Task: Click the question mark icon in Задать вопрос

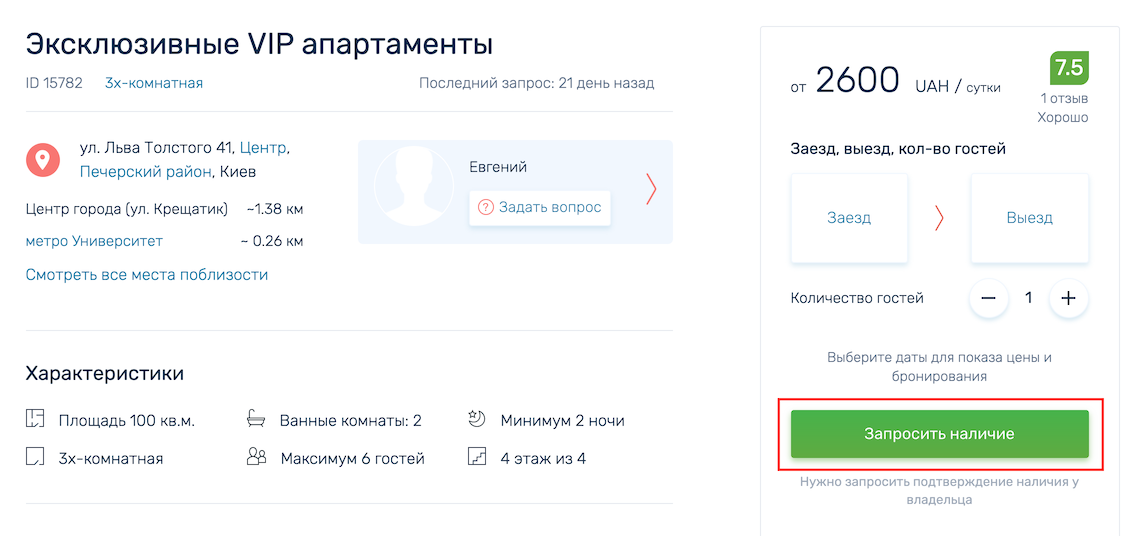Action: [485, 208]
